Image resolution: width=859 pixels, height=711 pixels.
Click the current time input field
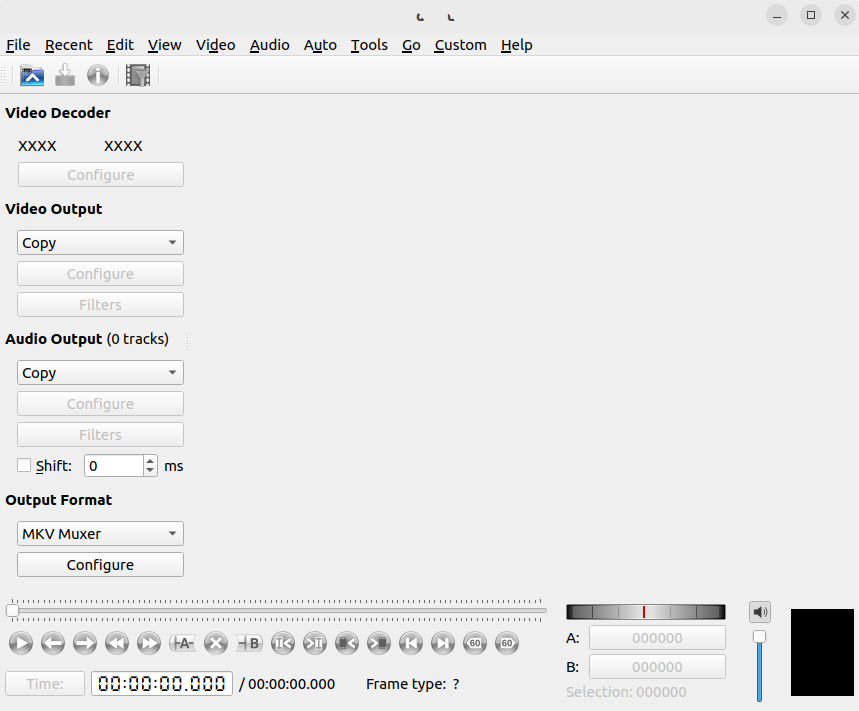point(162,684)
